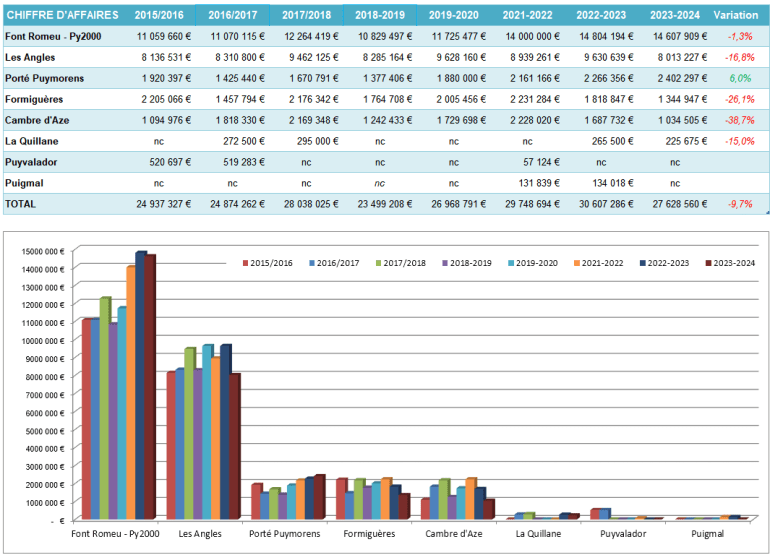Viewport: 770px width, 555px height.
Task: Click the -38,7% variation cell
Action: (738, 119)
